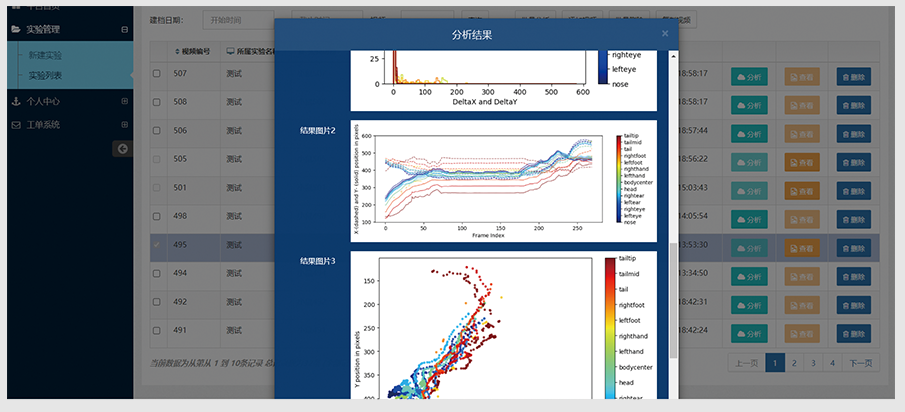905x412 pixels.
Task: Click 查看 button for row 495
Action: [x=802, y=245]
